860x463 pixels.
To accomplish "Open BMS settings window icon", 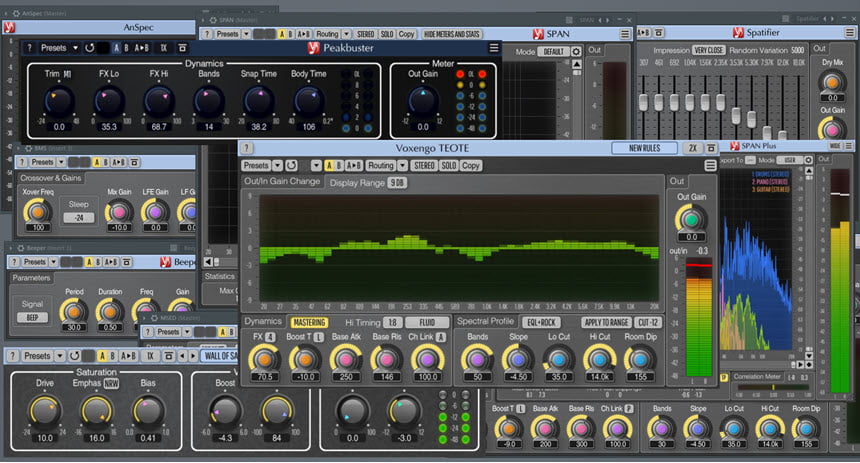I will click(134, 162).
